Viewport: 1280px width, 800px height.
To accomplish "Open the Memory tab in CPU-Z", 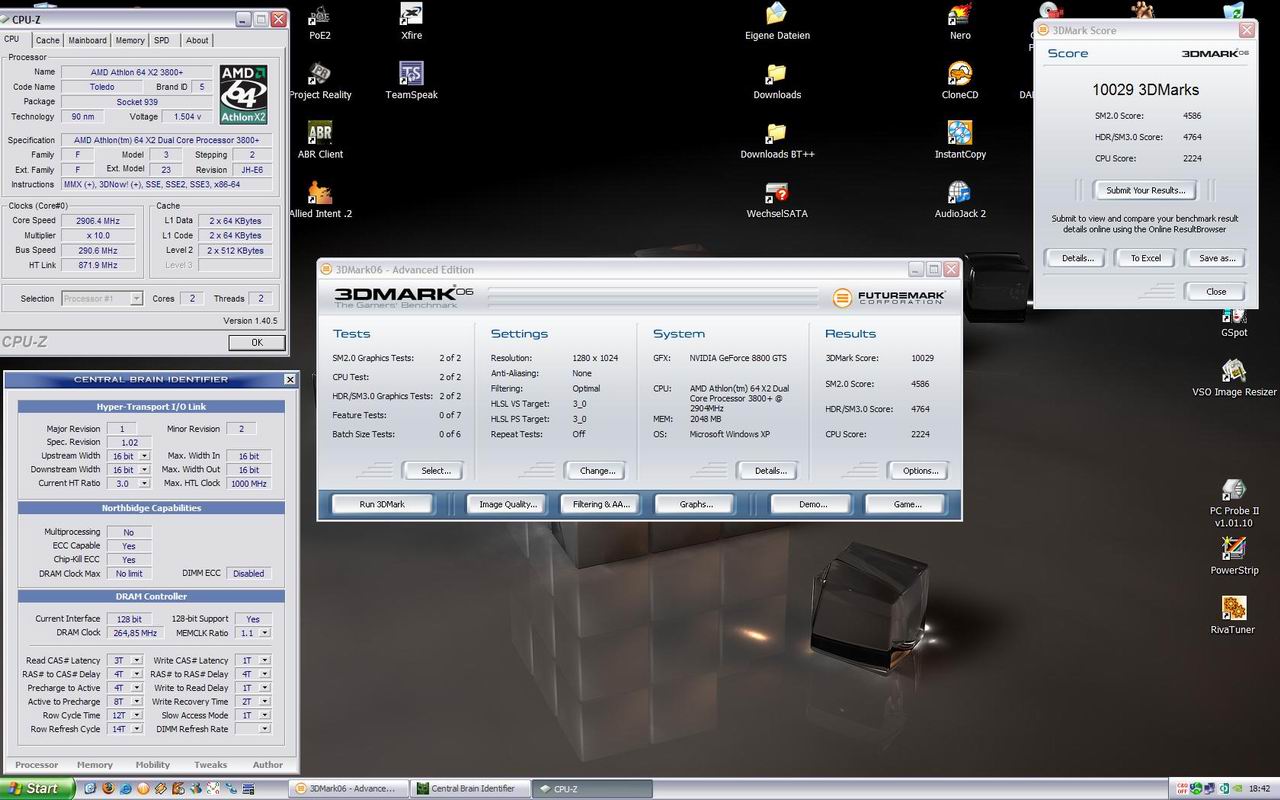I will 130,41.
